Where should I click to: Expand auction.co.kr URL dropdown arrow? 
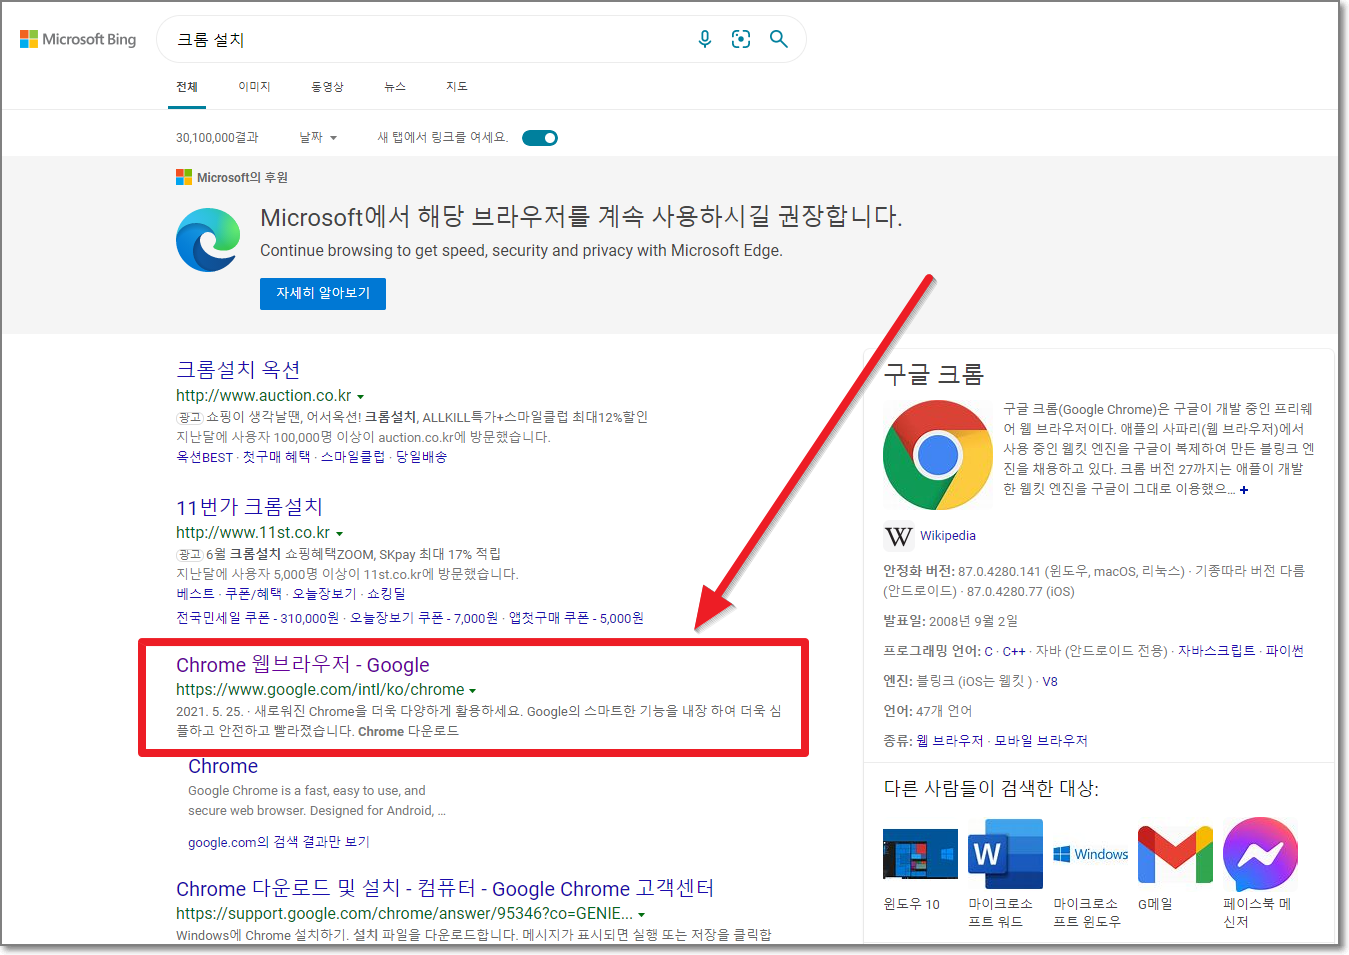tap(361, 397)
